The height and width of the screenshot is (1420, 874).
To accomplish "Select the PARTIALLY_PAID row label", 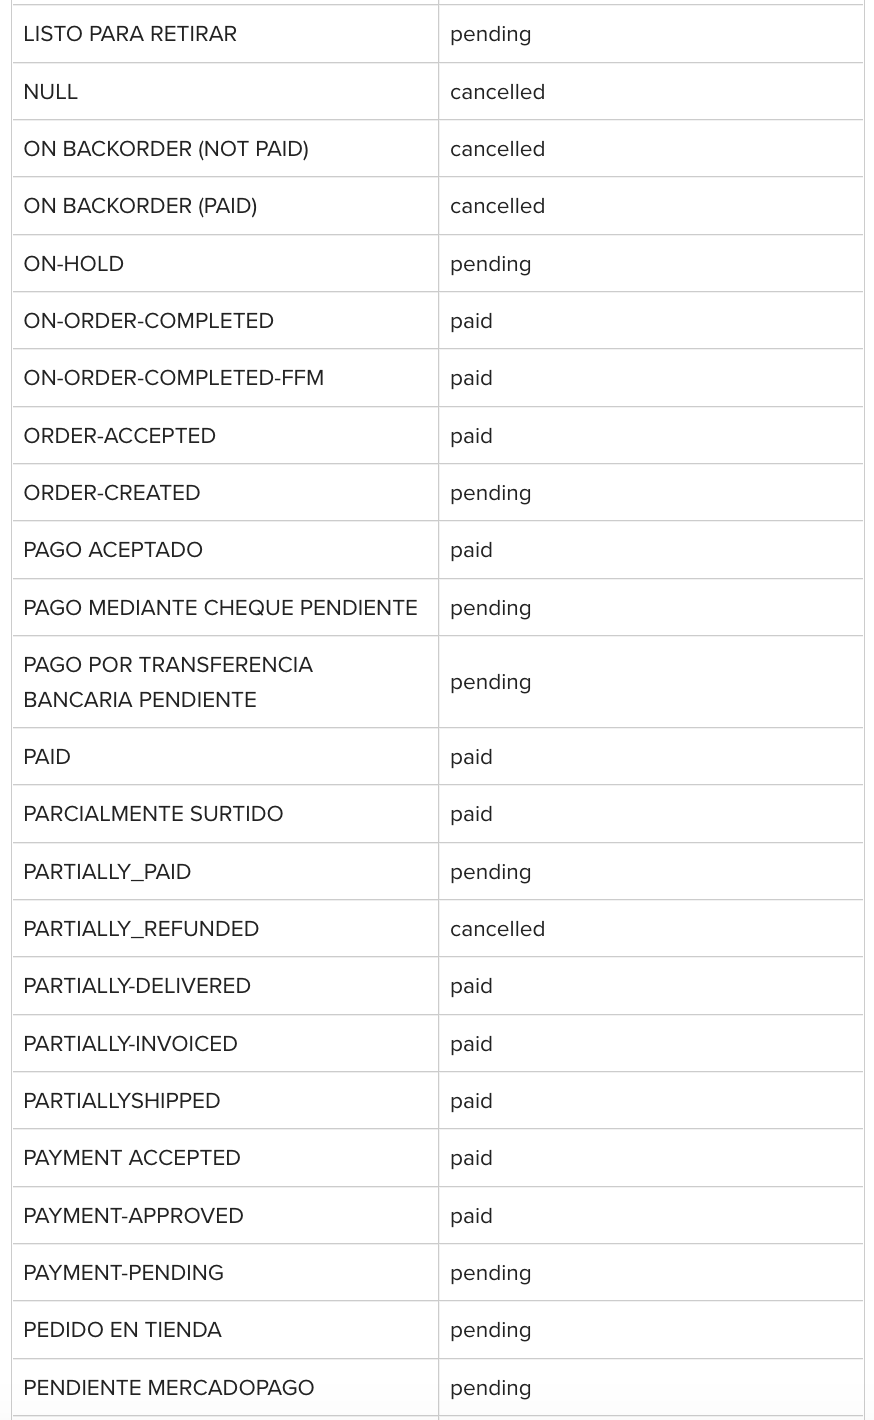I will point(107,872).
